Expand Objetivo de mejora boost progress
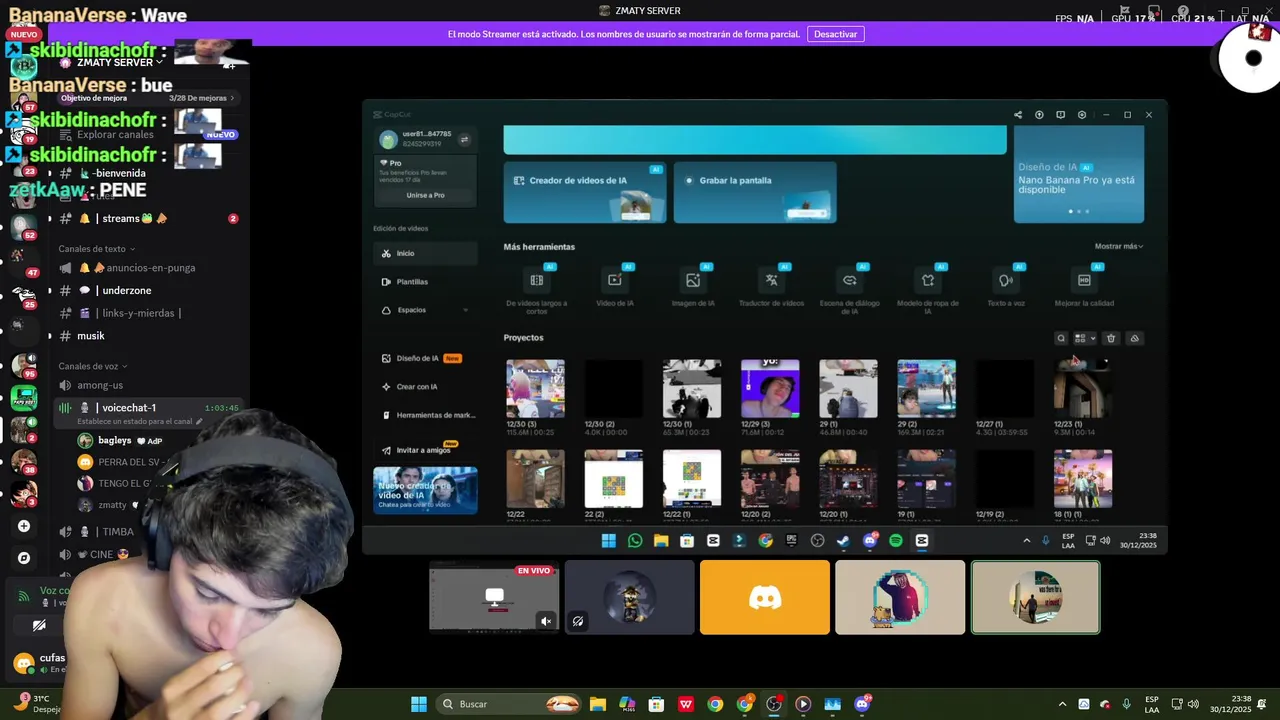1280x720 pixels. click(x=147, y=98)
